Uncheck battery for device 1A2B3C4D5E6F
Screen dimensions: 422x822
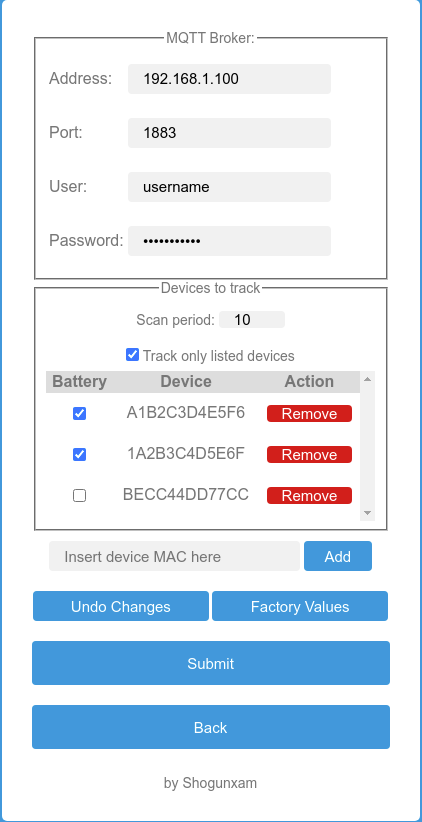[79, 455]
